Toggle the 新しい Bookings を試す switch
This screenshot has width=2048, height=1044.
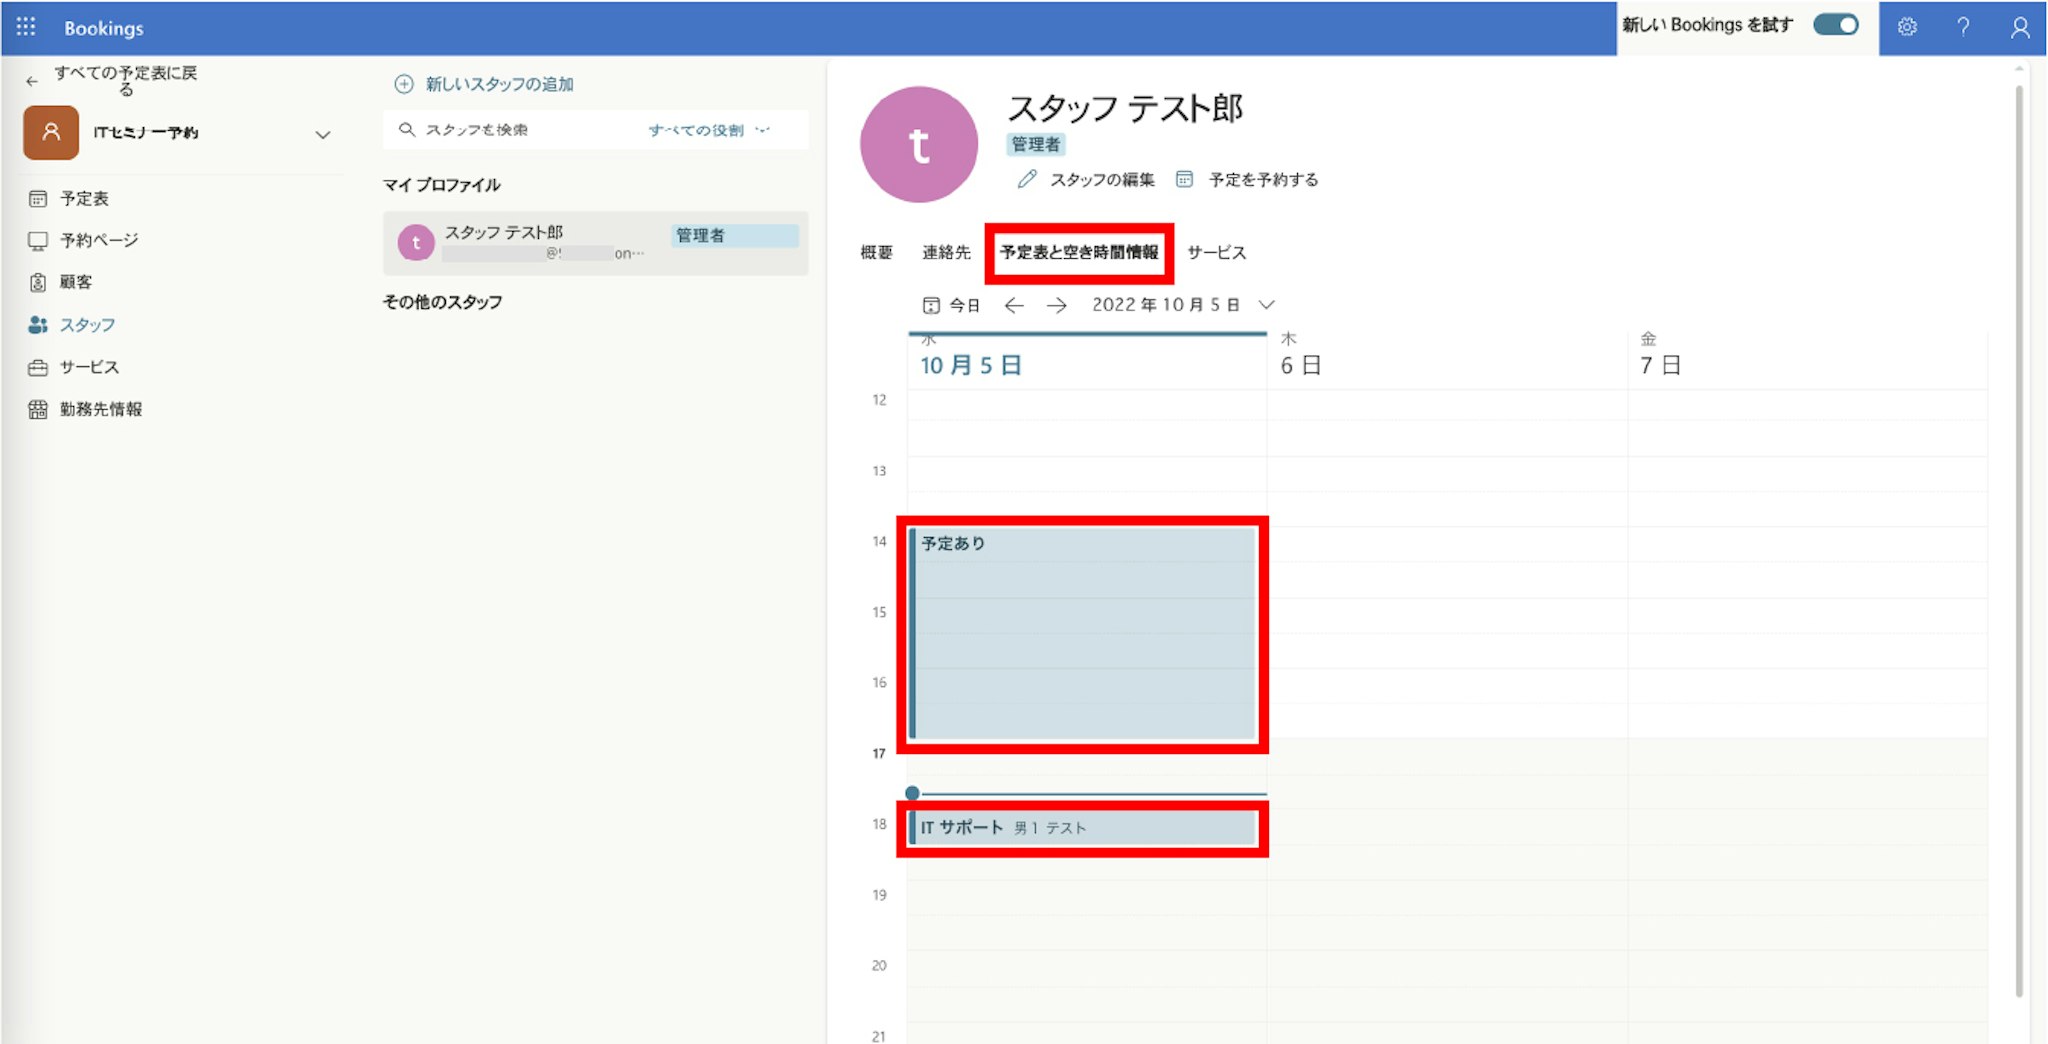click(1836, 25)
